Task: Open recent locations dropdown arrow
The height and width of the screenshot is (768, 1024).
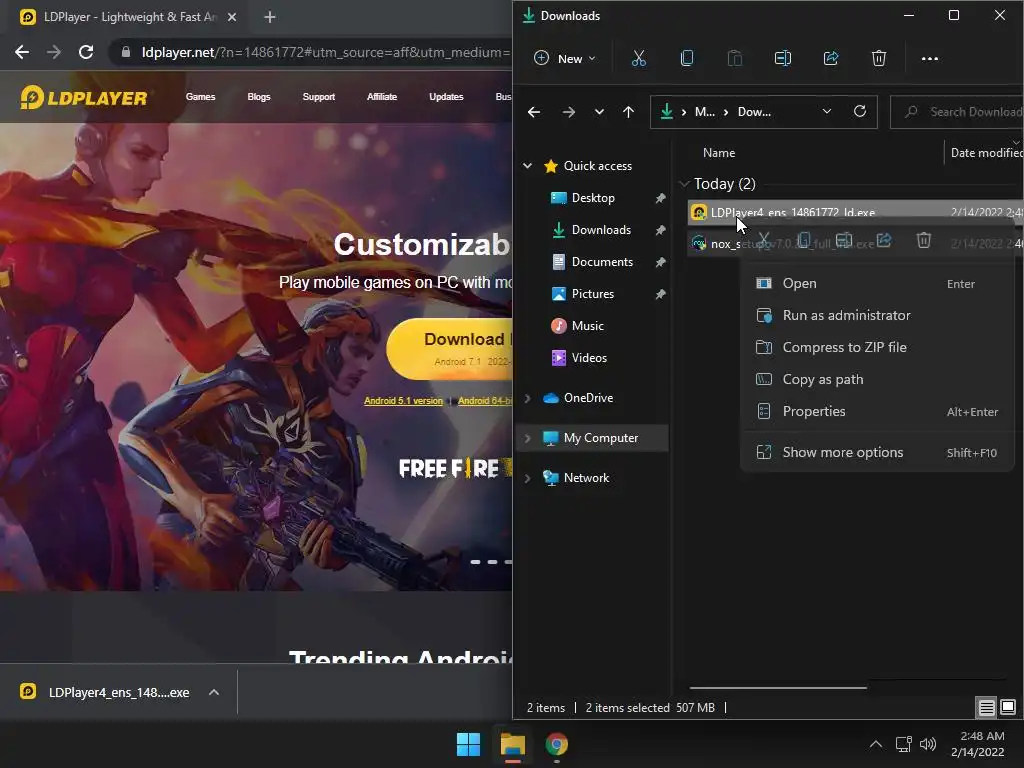Action: click(x=599, y=112)
